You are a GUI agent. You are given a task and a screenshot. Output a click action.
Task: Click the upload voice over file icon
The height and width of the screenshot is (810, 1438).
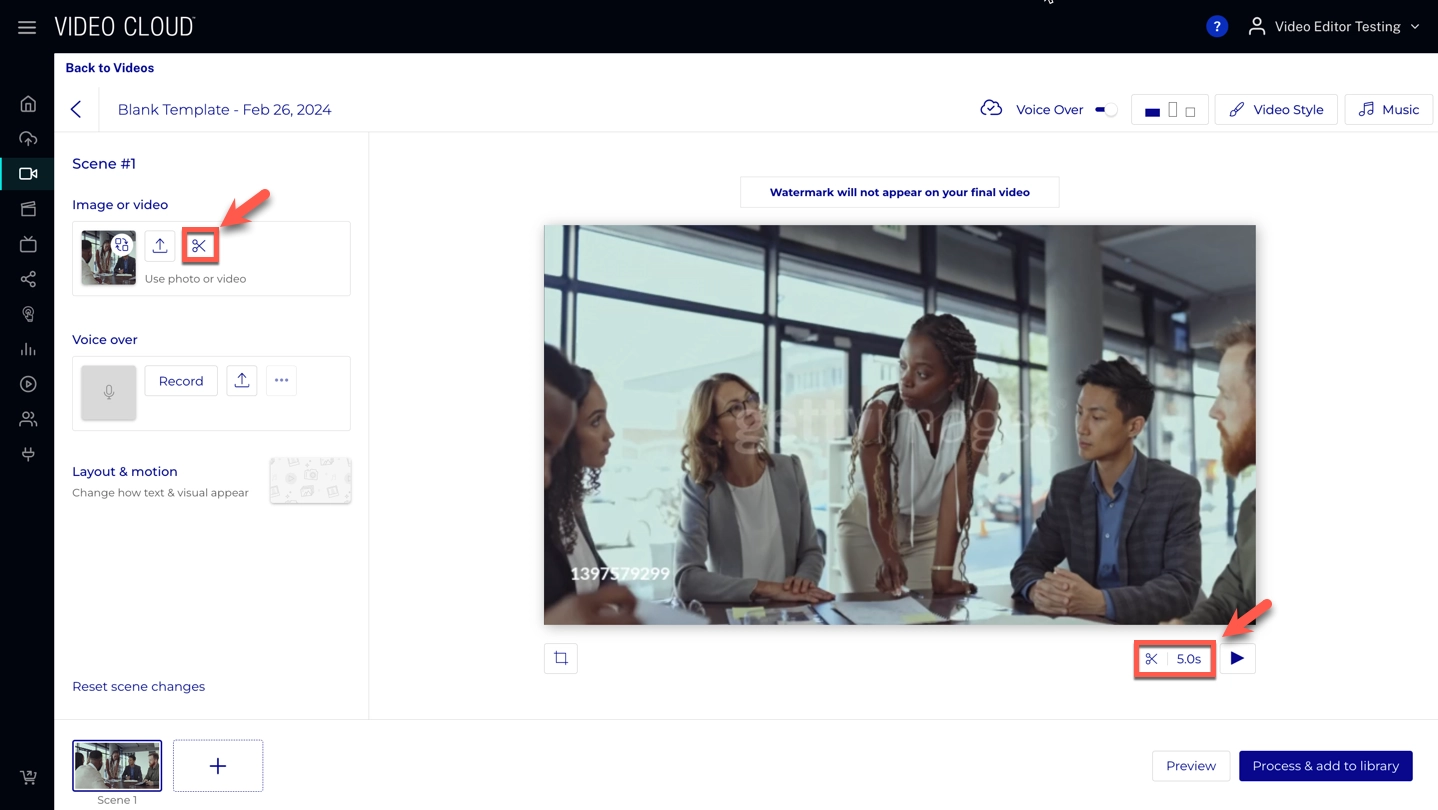(242, 381)
